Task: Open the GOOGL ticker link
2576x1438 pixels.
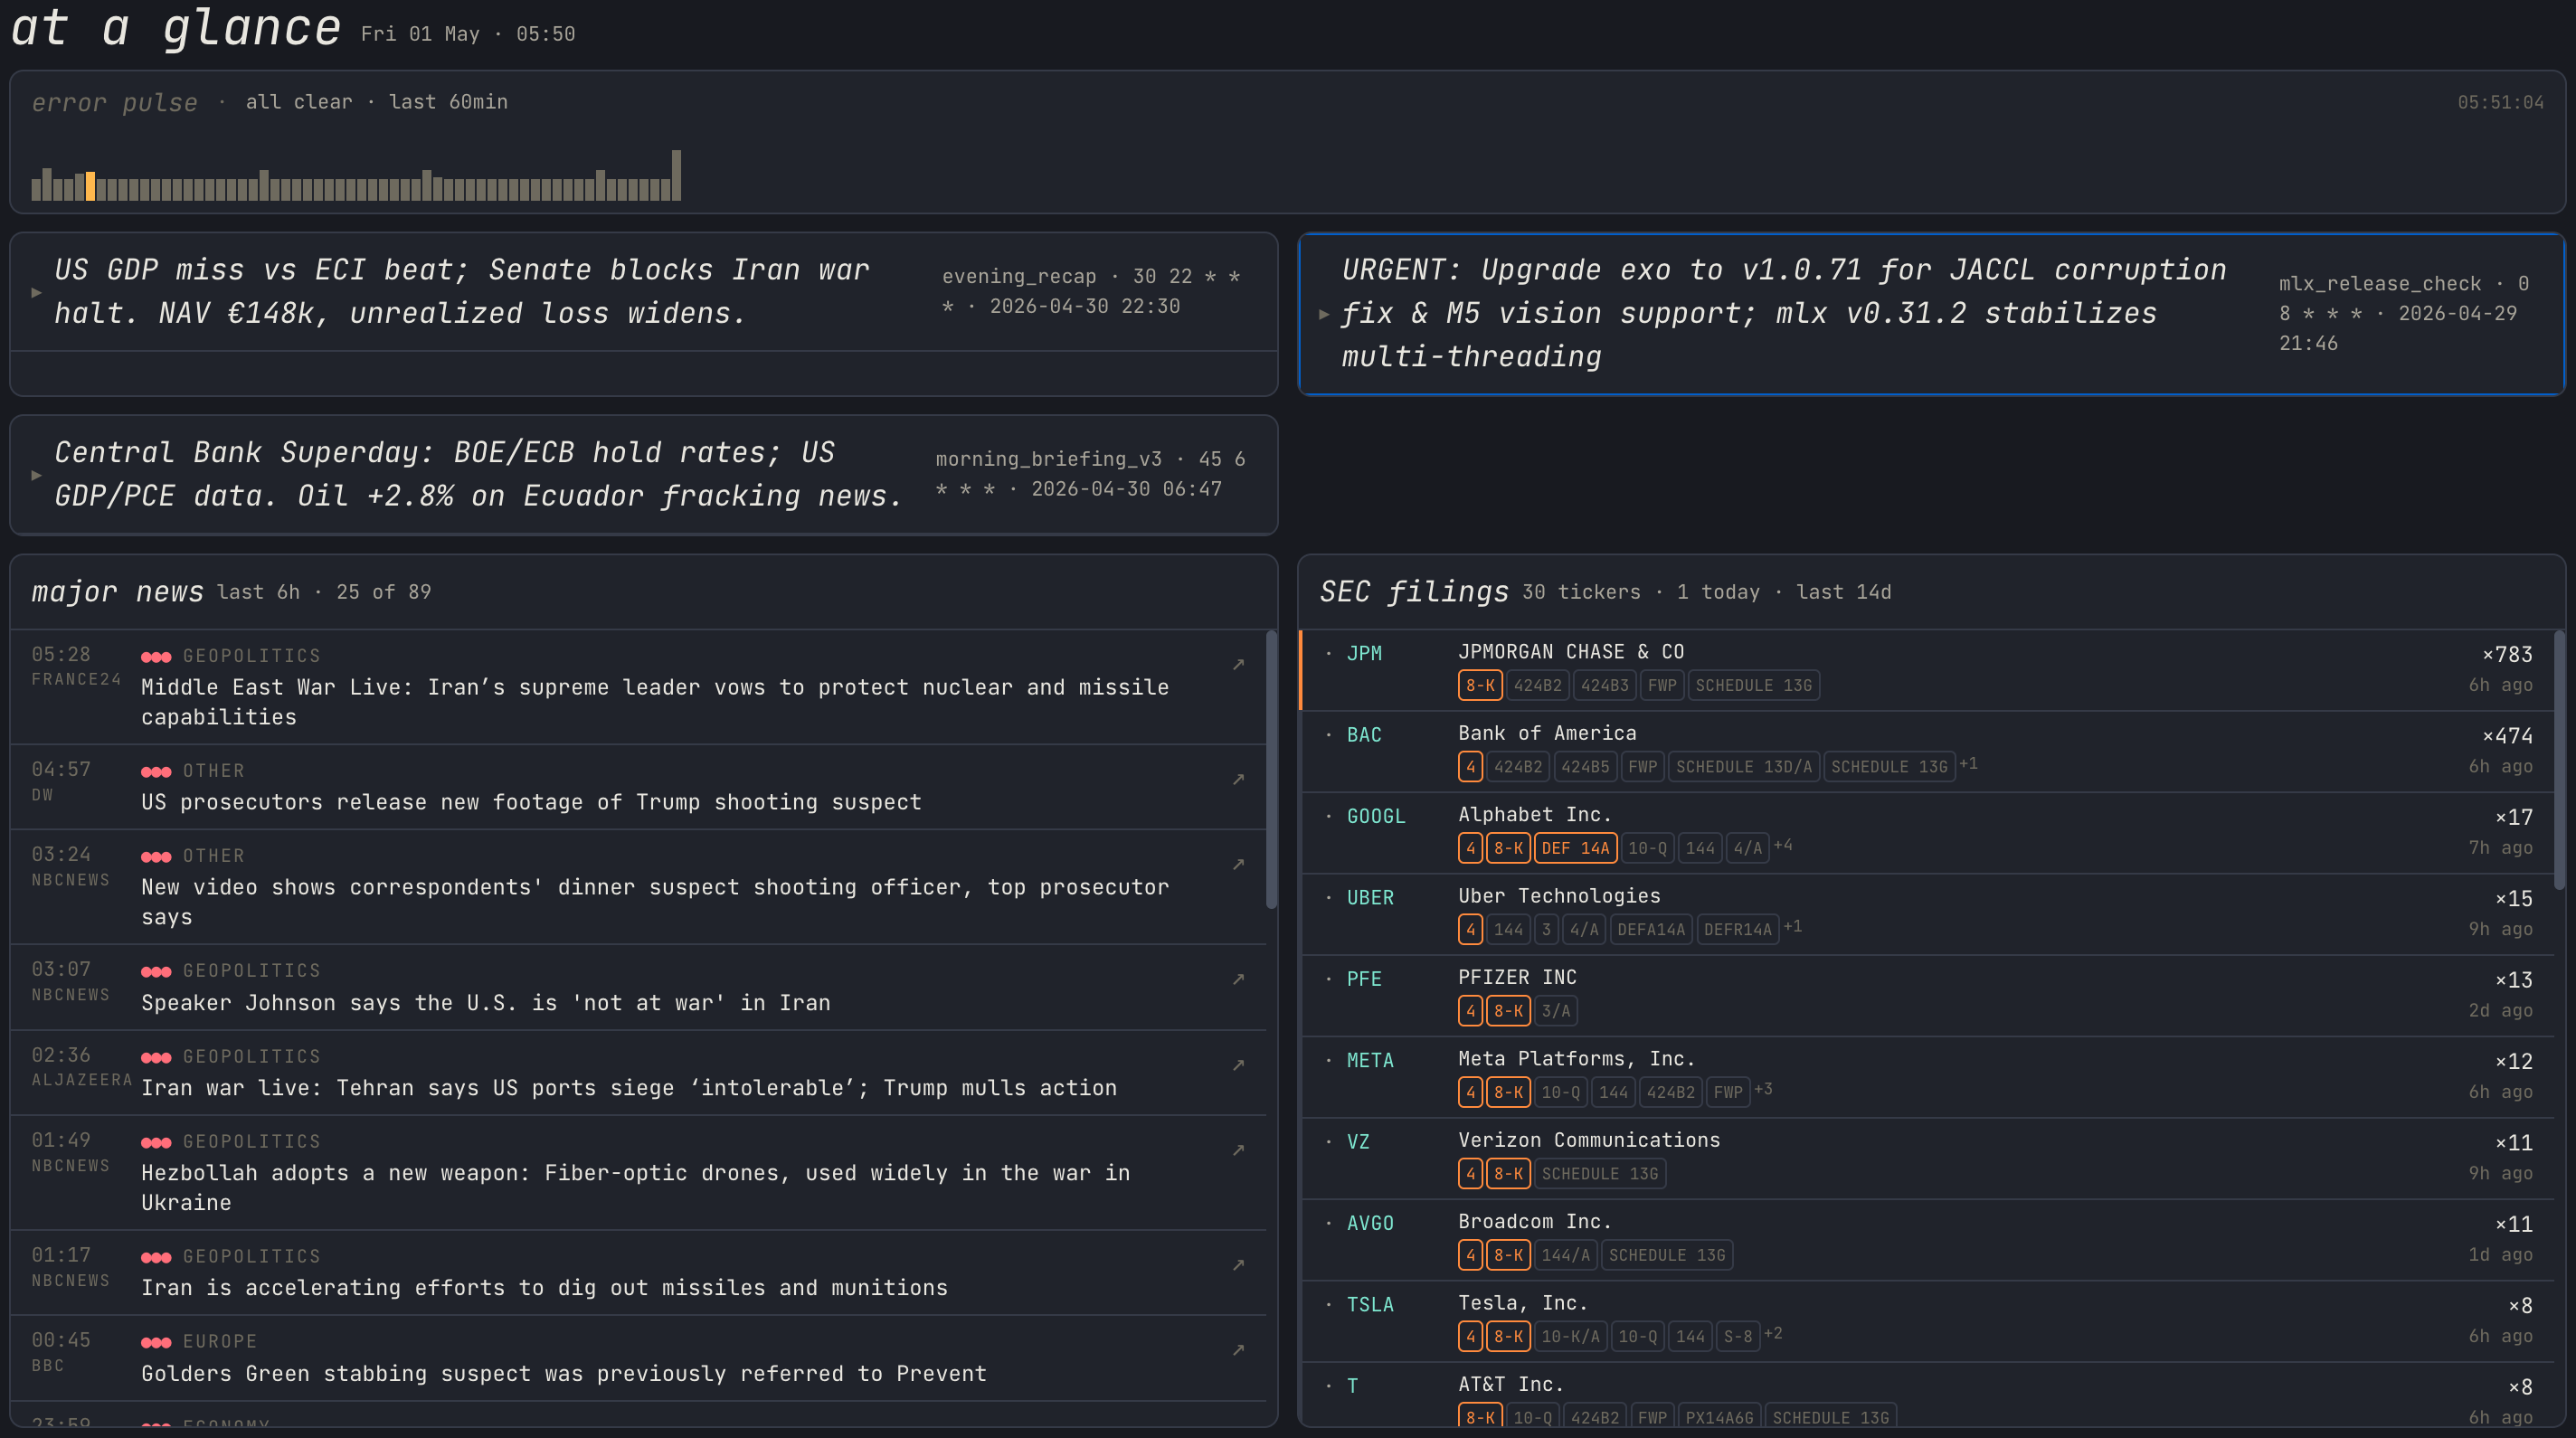Action: (x=1376, y=816)
